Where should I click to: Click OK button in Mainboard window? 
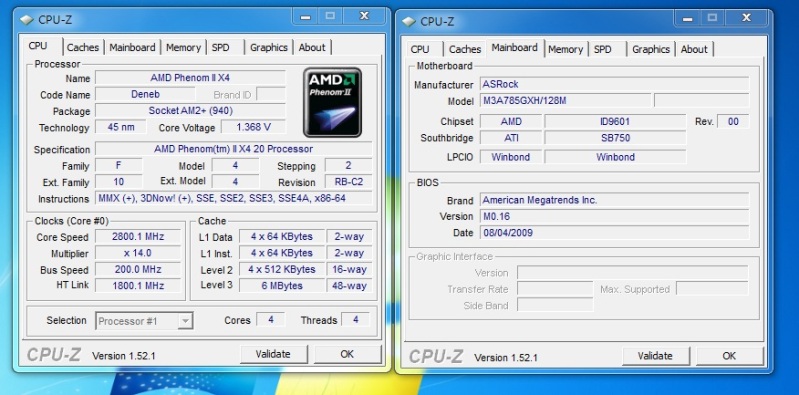[729, 356]
